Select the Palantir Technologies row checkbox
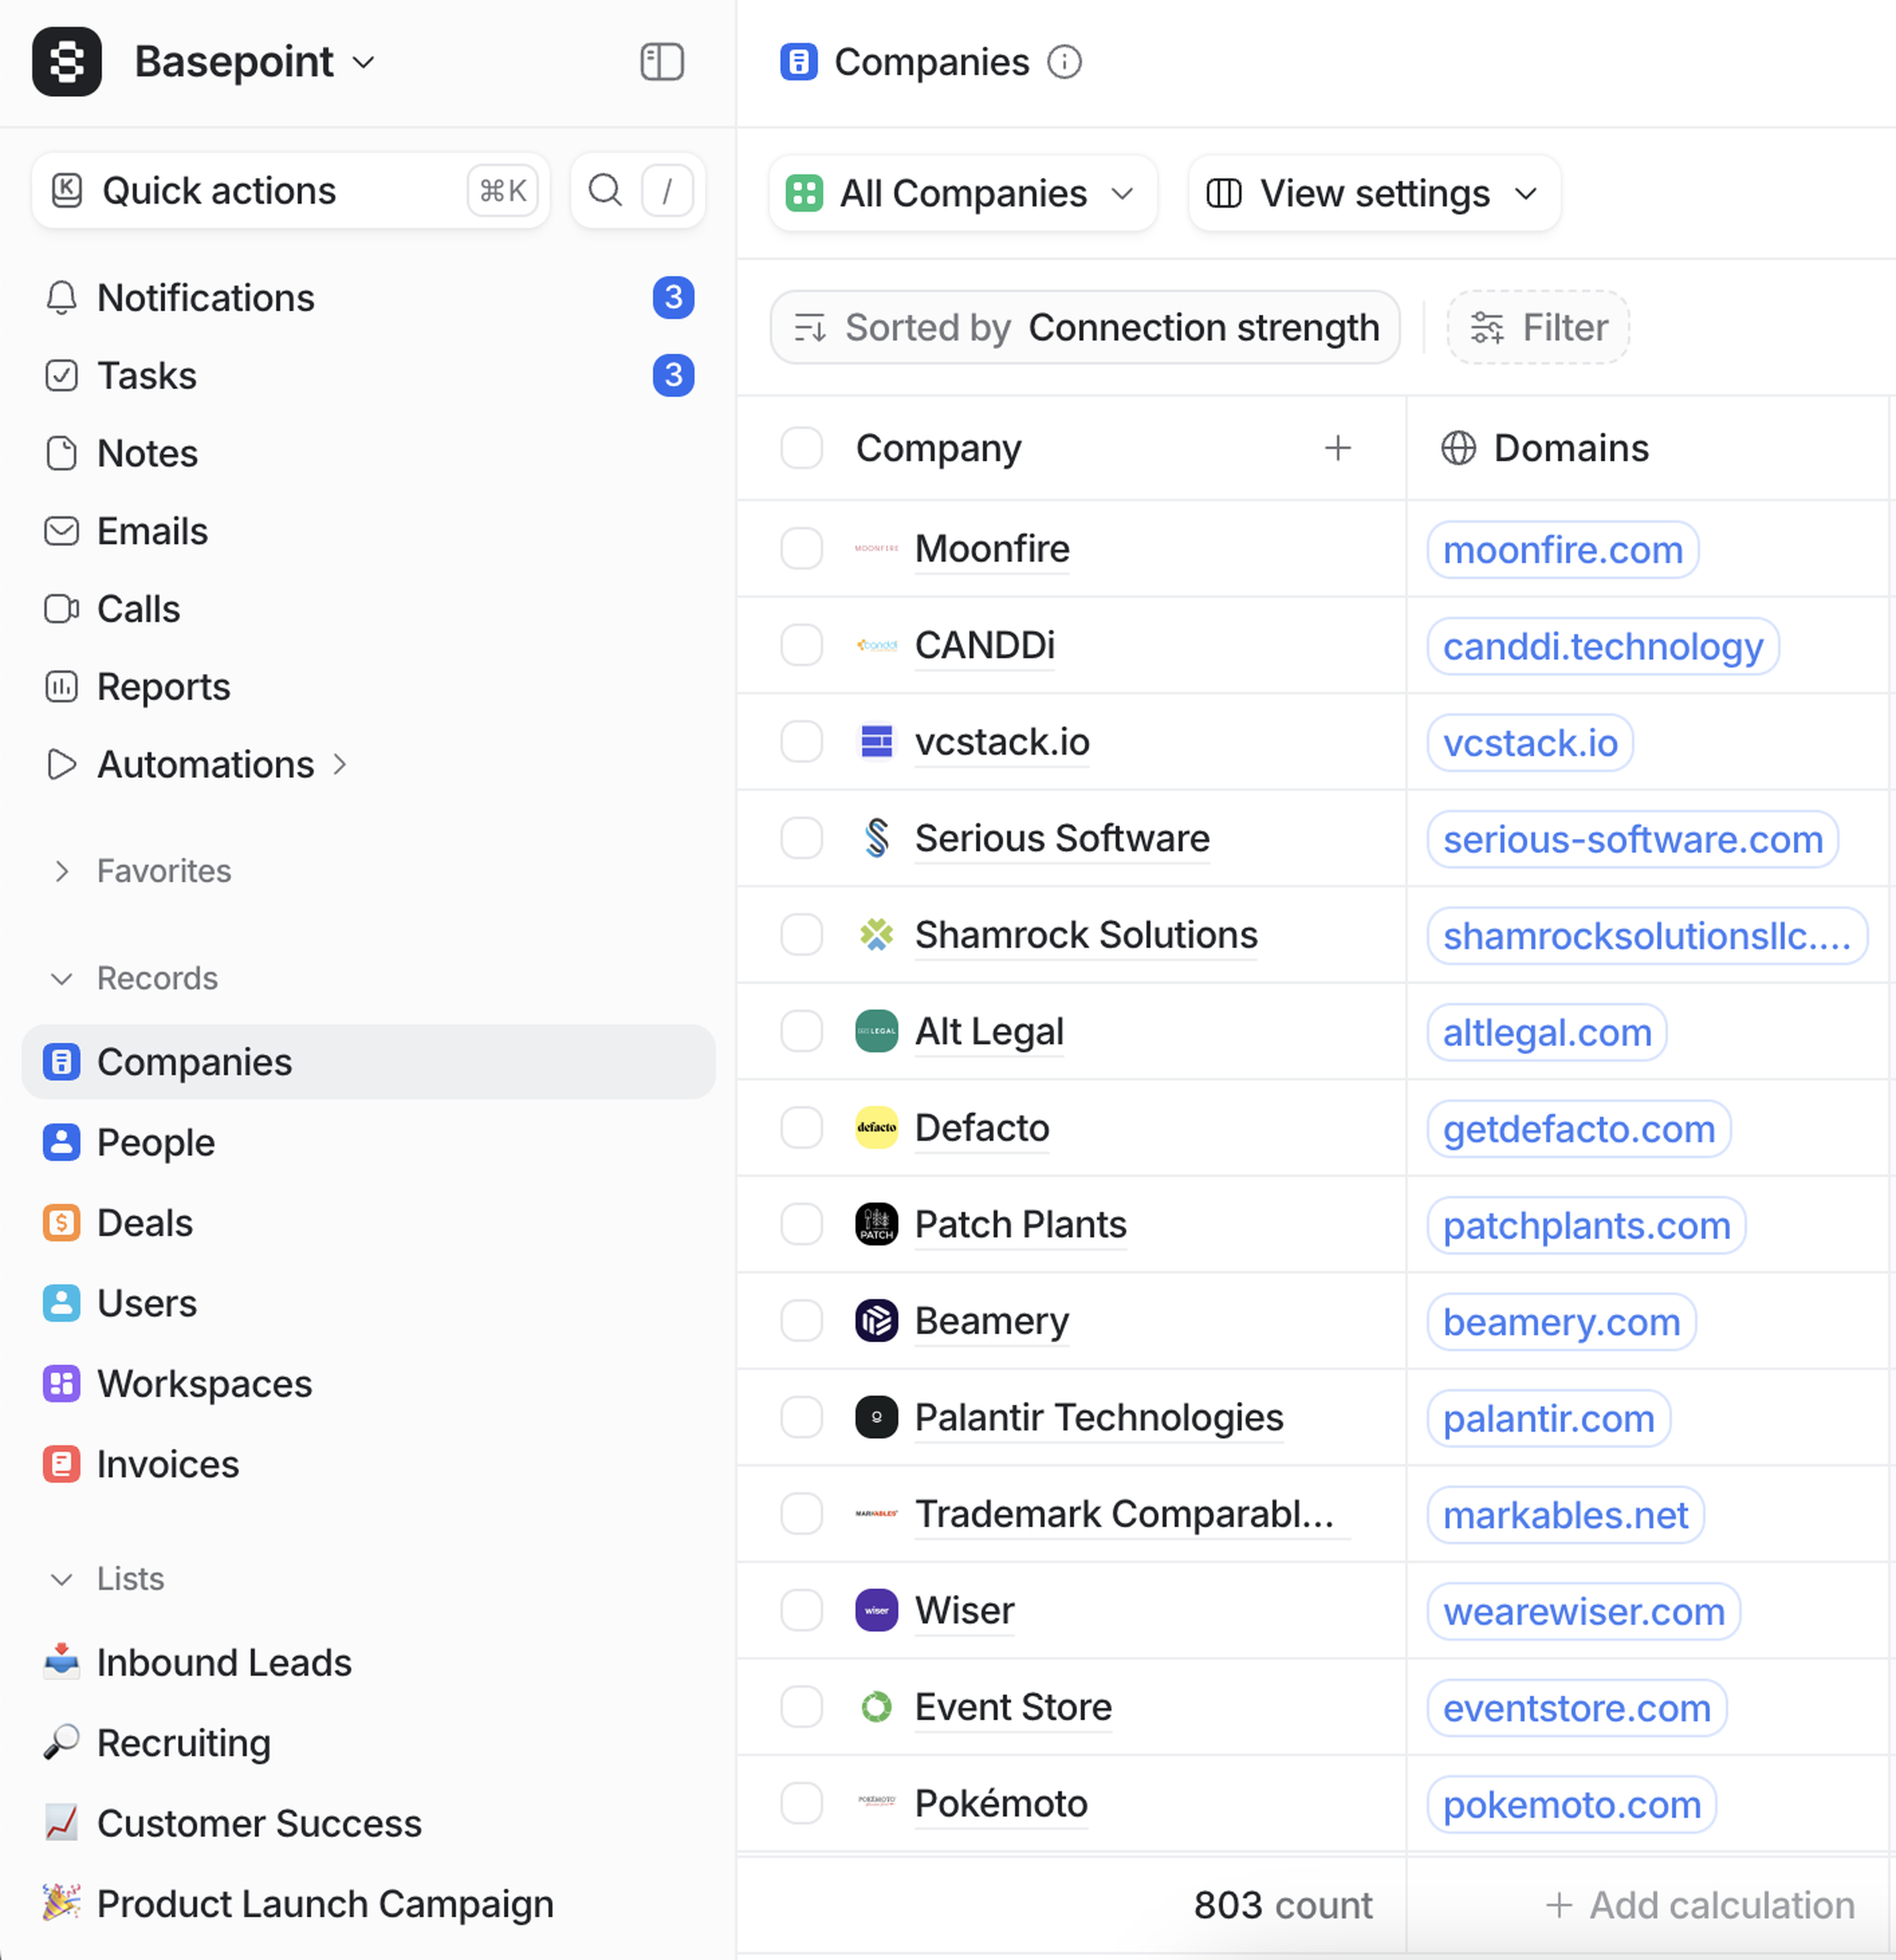1896x1960 pixels. point(801,1417)
